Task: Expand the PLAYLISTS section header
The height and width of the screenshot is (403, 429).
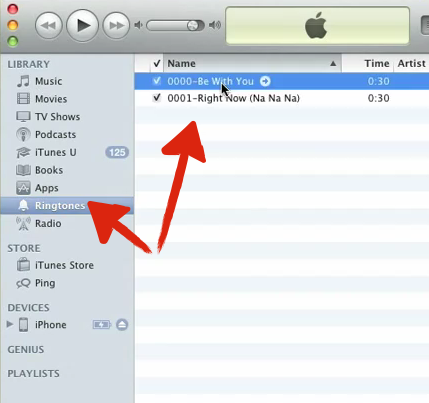Action: (33, 374)
